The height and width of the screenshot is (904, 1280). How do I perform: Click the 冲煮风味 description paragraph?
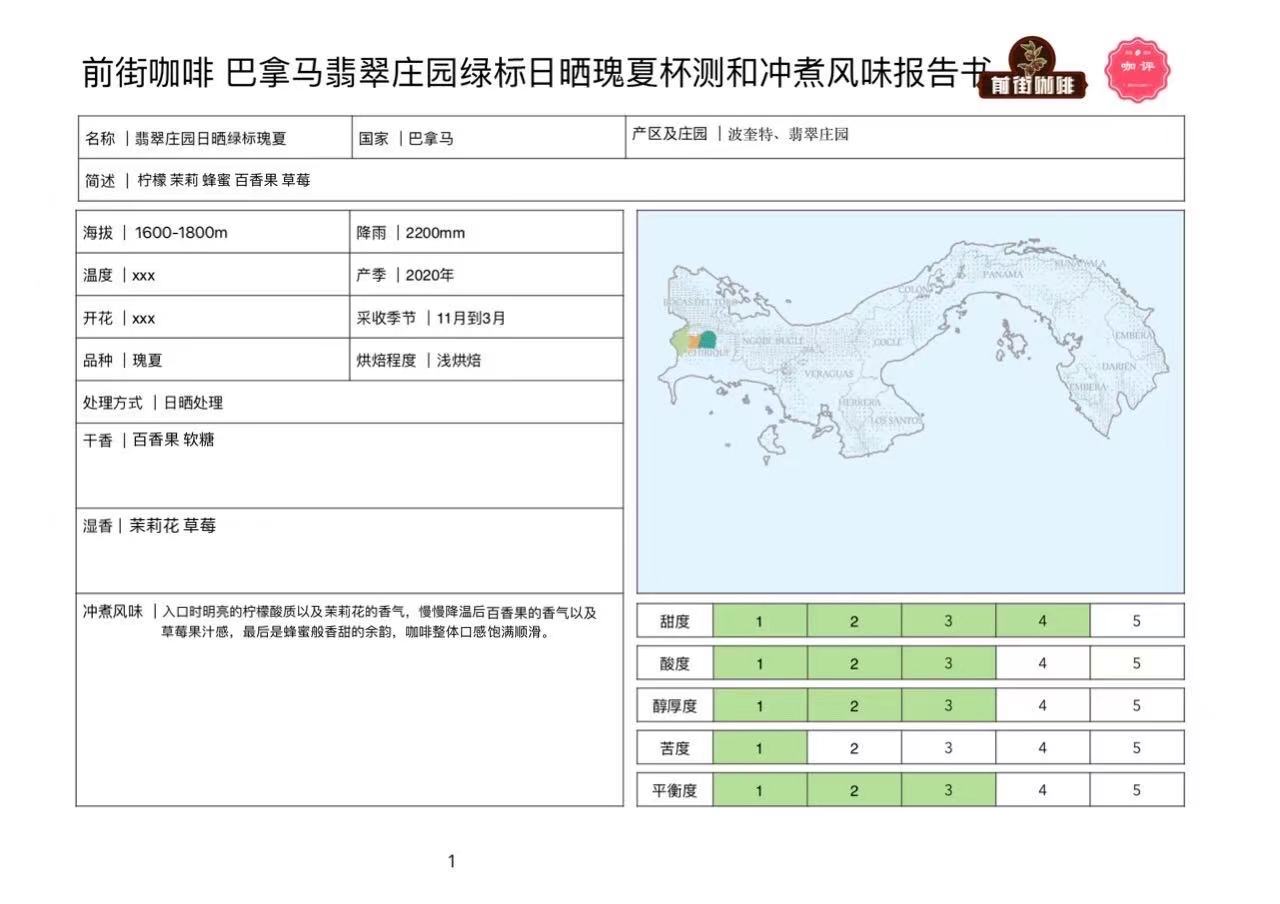pyautogui.click(x=350, y=622)
